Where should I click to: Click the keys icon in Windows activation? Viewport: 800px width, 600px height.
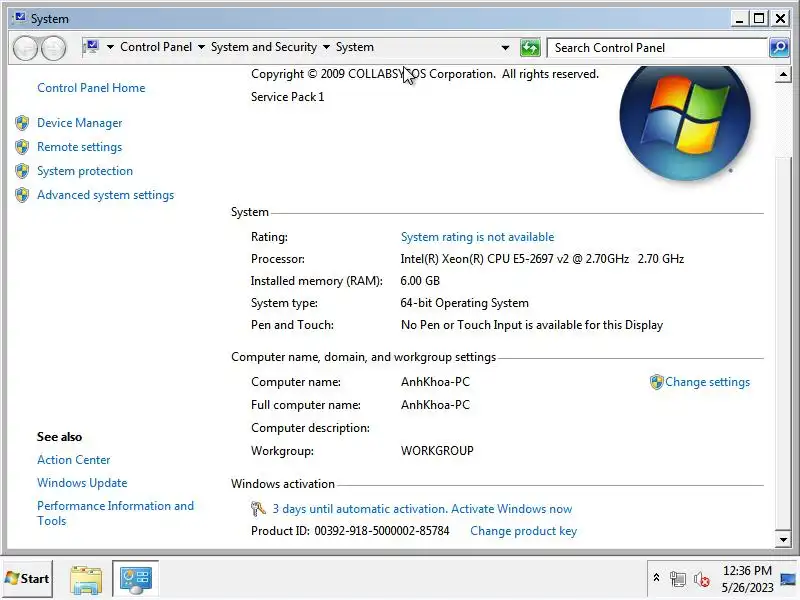[x=258, y=509]
